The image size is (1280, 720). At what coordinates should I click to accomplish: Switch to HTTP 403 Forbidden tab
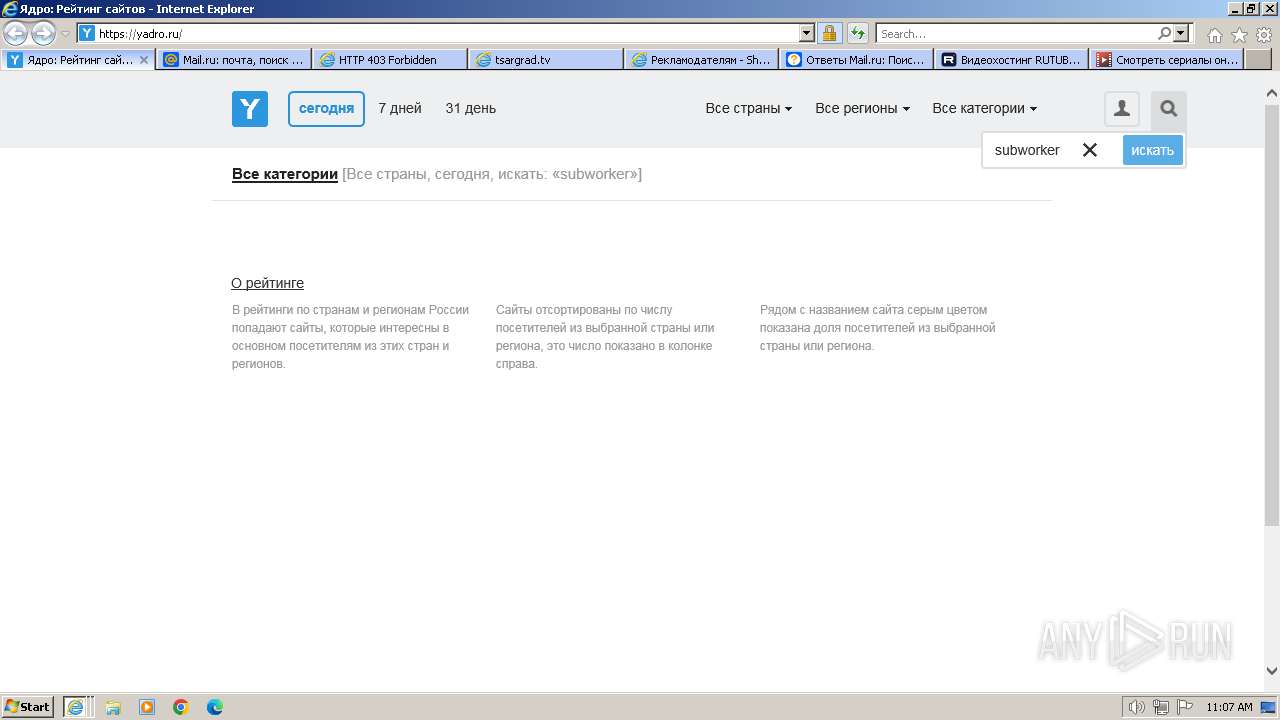[390, 60]
